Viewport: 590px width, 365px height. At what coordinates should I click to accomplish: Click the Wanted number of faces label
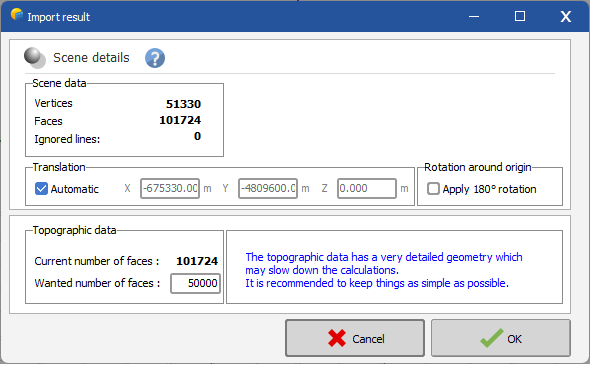tap(97, 283)
